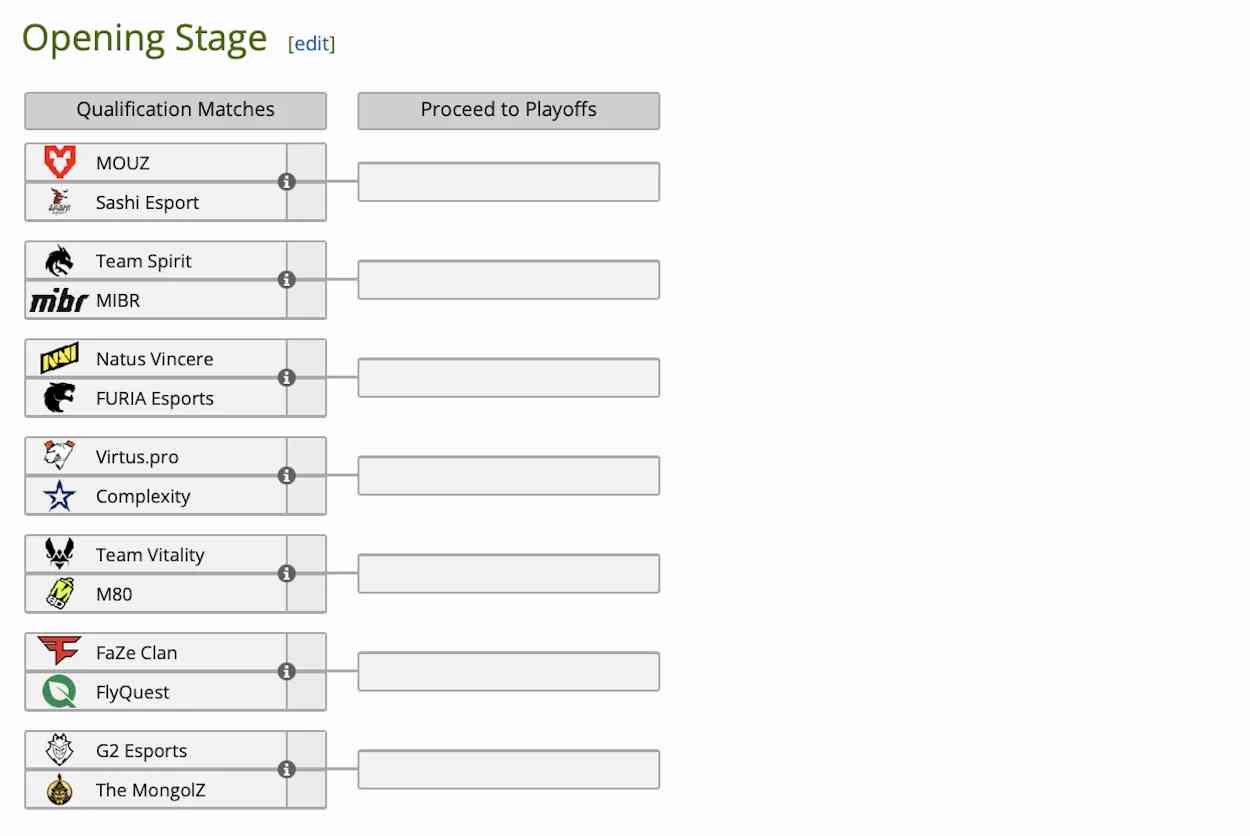
Task: Open info popup for G2 vs MongolZ
Action: coord(287,770)
